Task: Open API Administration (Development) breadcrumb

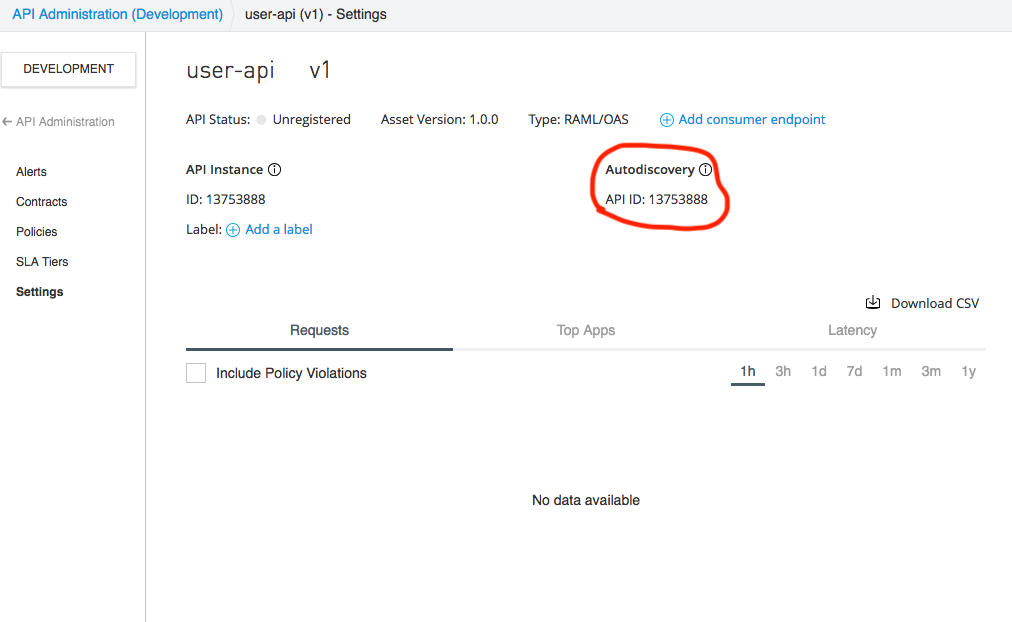Action: click(117, 15)
